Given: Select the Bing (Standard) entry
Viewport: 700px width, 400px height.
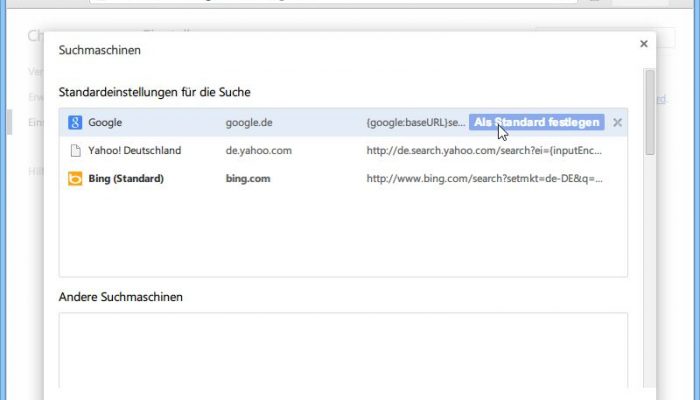Looking at the screenshot, I should (x=126, y=179).
